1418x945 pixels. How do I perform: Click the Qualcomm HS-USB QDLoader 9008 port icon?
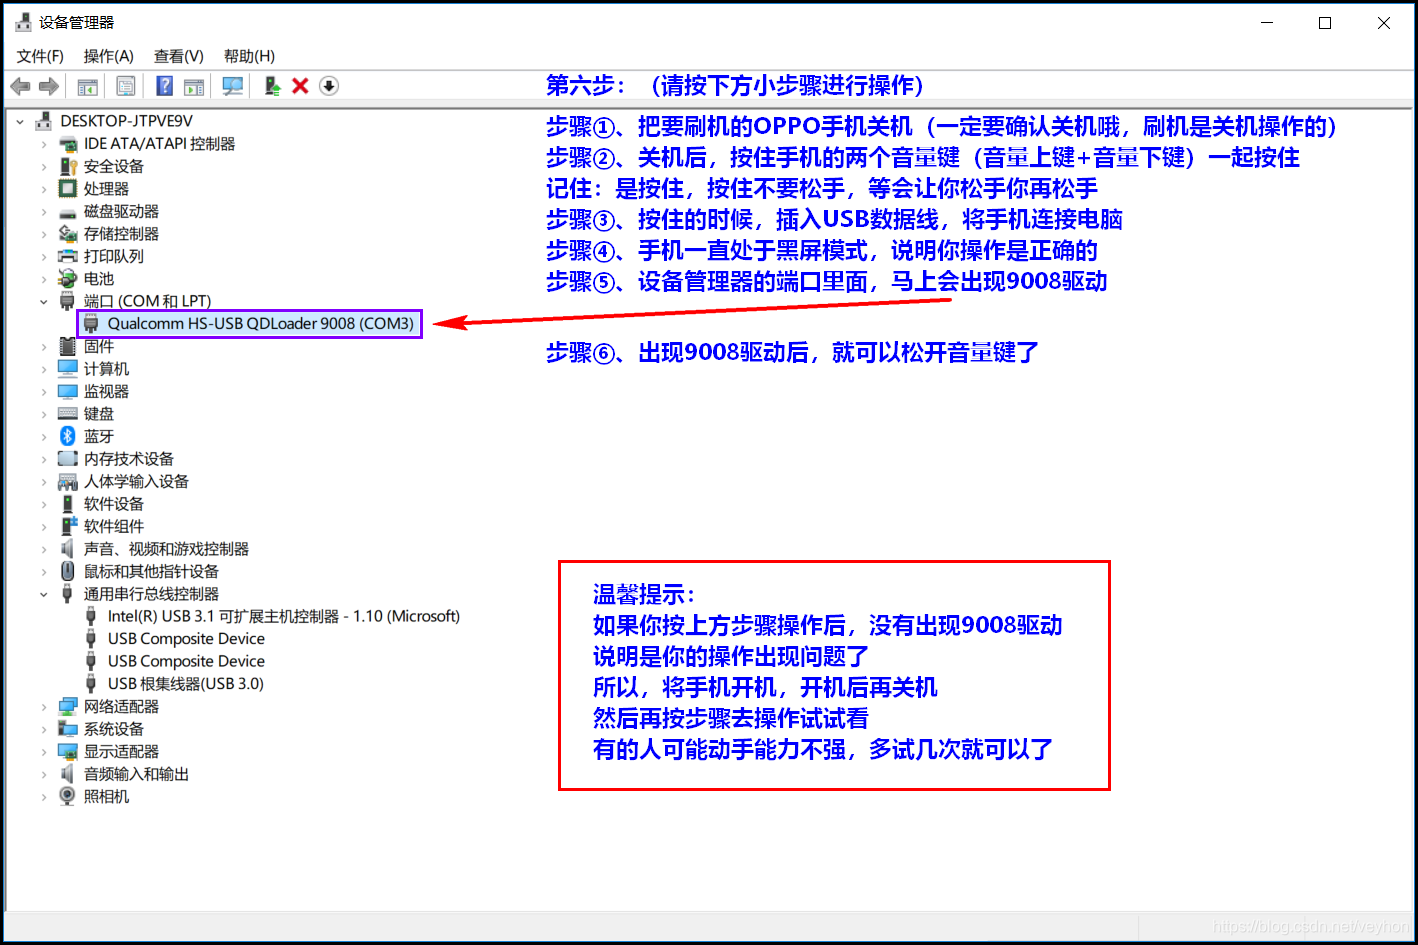[92, 323]
